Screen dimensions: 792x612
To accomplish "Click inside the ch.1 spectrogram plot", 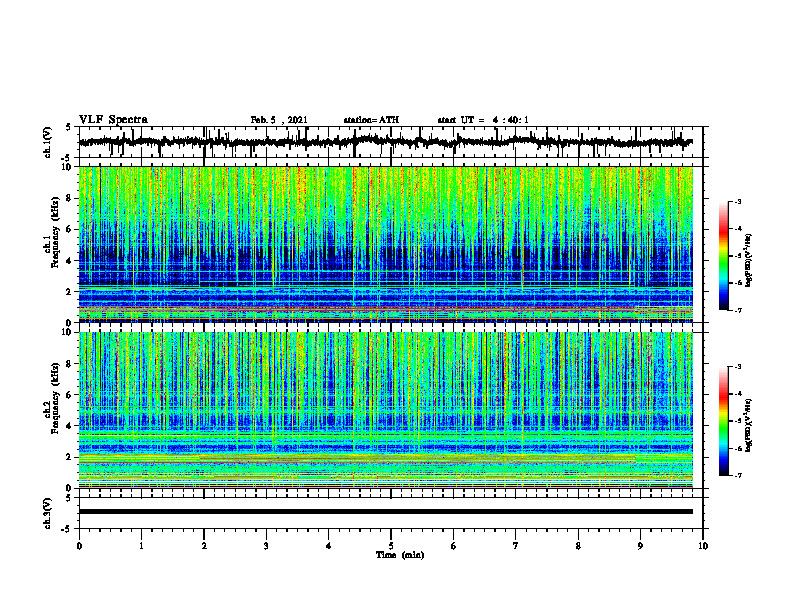I will 385,244.
